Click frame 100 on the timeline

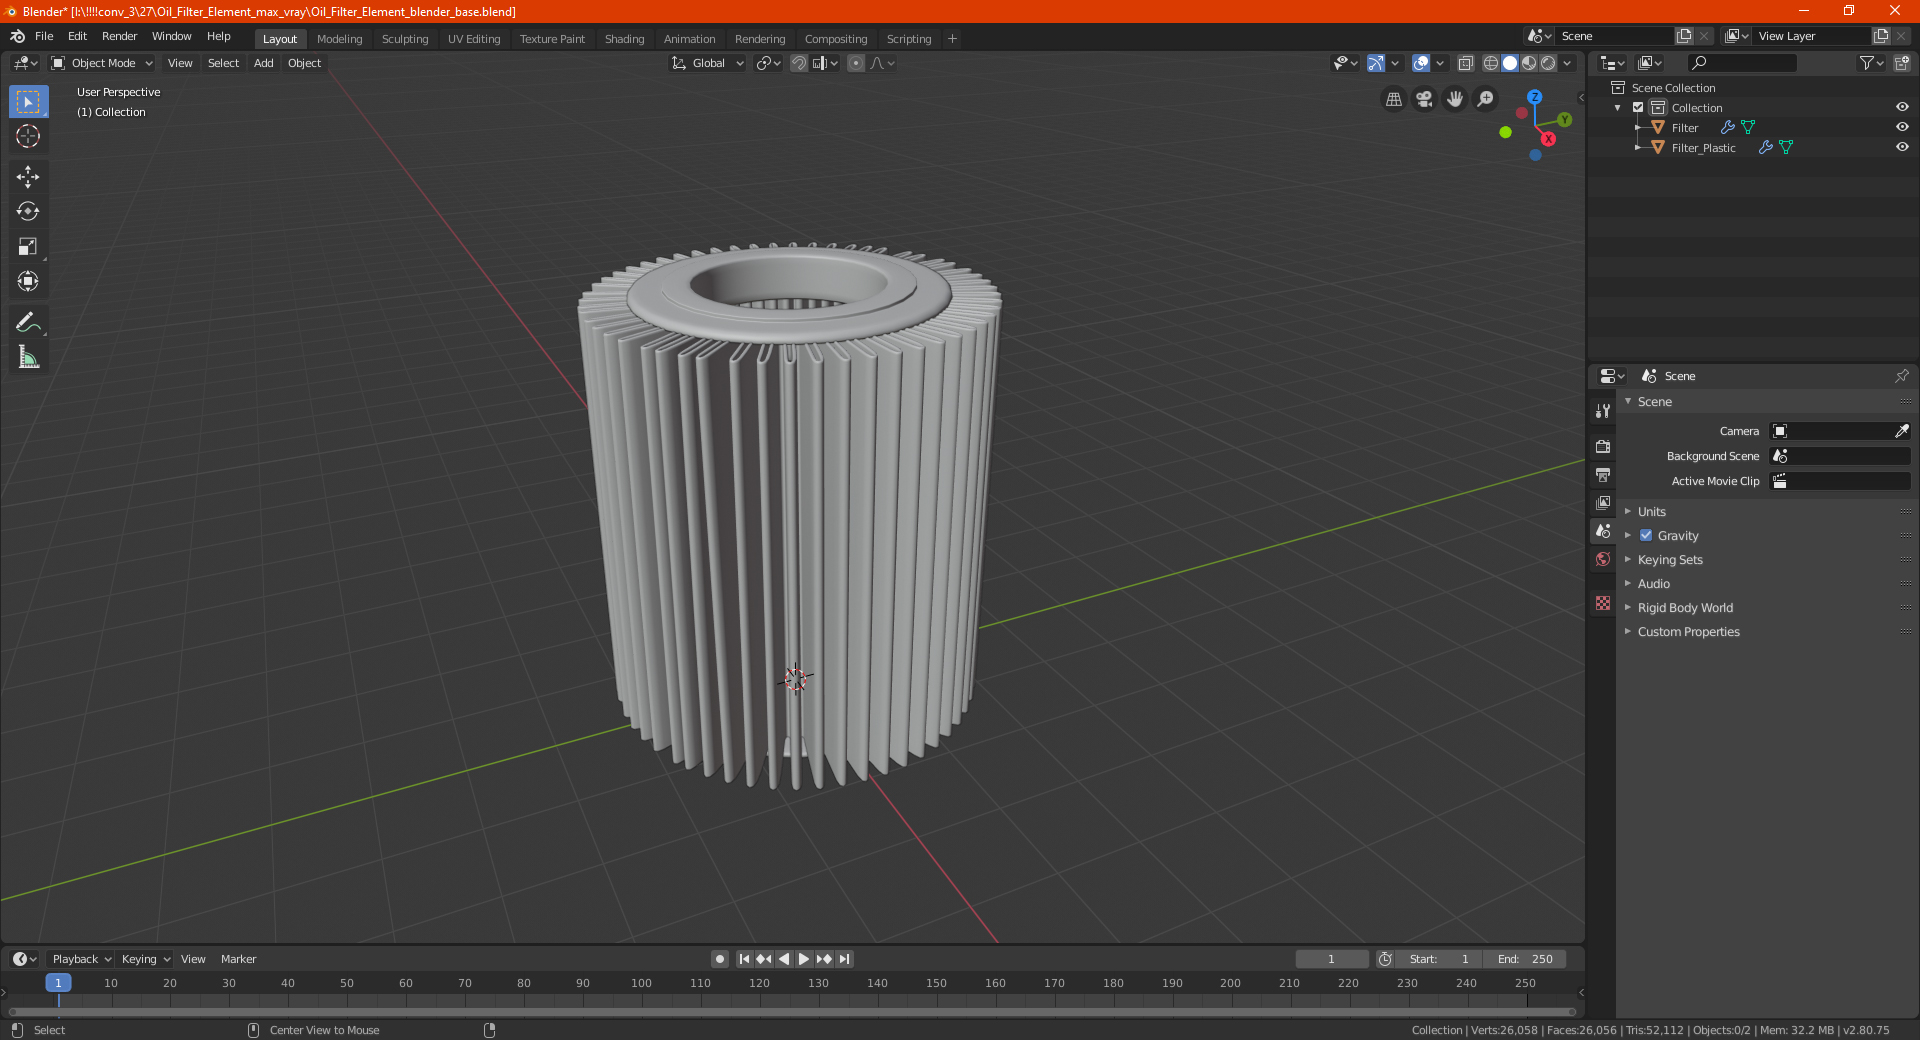tap(641, 983)
